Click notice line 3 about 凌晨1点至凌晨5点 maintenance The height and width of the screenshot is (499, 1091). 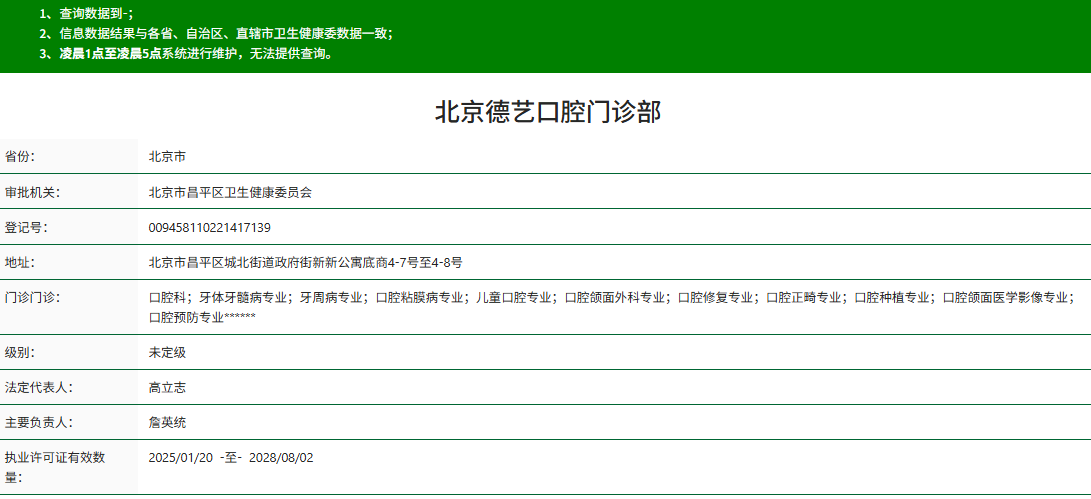186,54
